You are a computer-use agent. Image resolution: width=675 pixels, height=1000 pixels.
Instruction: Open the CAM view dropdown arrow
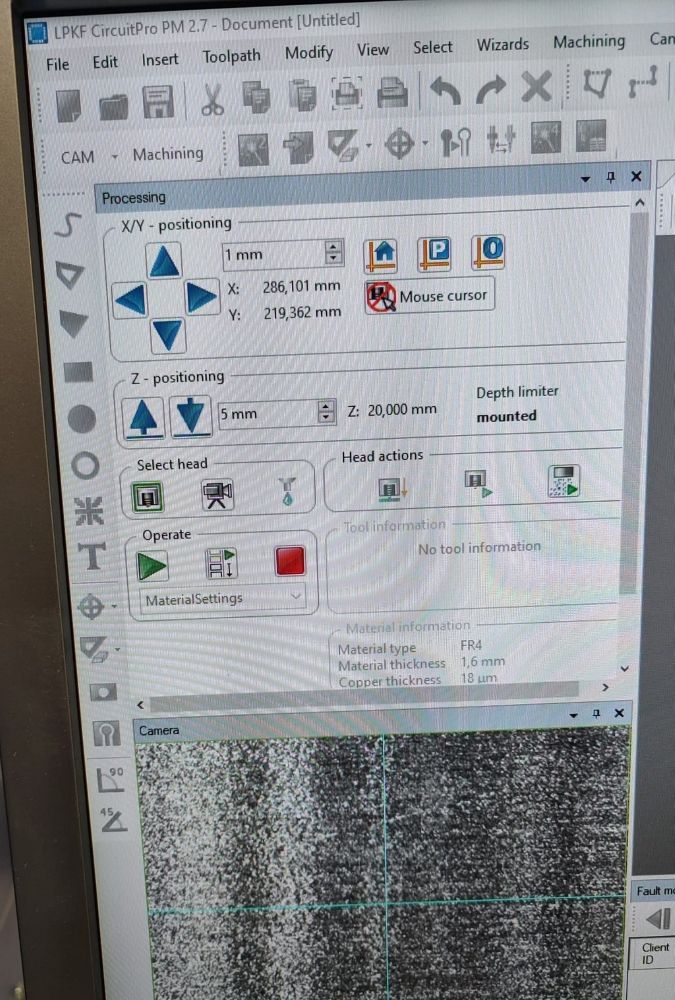[115, 156]
